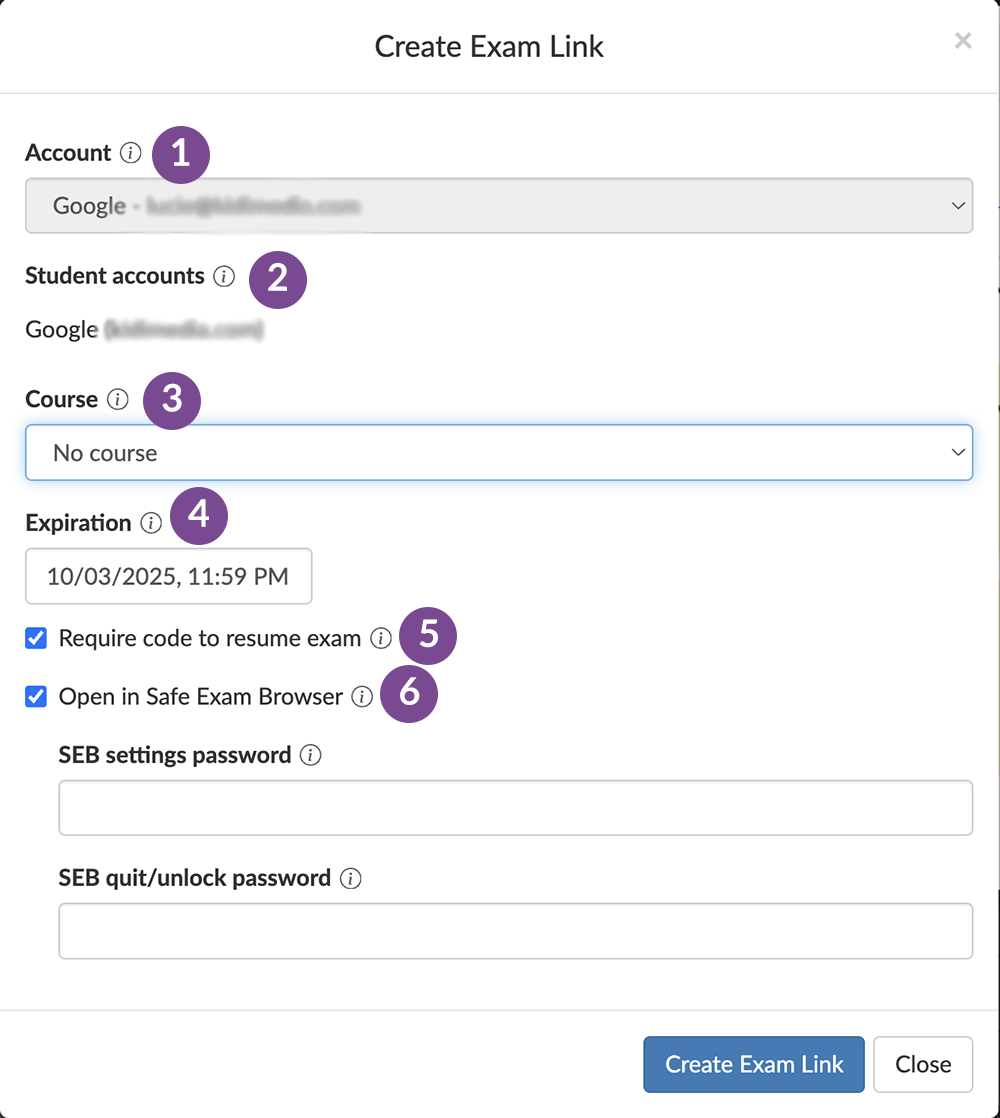Click the info icon beside Require code to resume exam

point(381,637)
